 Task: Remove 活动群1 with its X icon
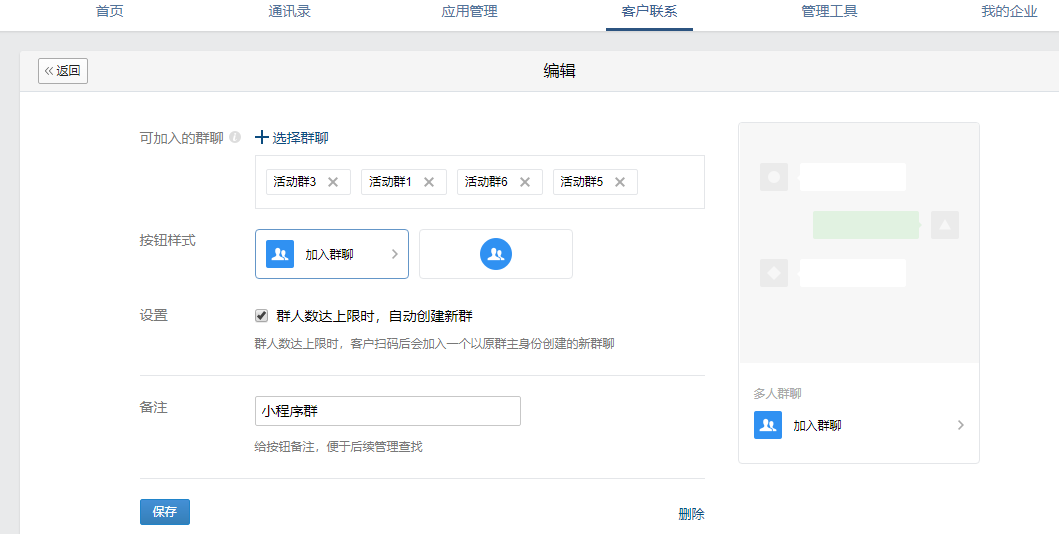(x=428, y=182)
